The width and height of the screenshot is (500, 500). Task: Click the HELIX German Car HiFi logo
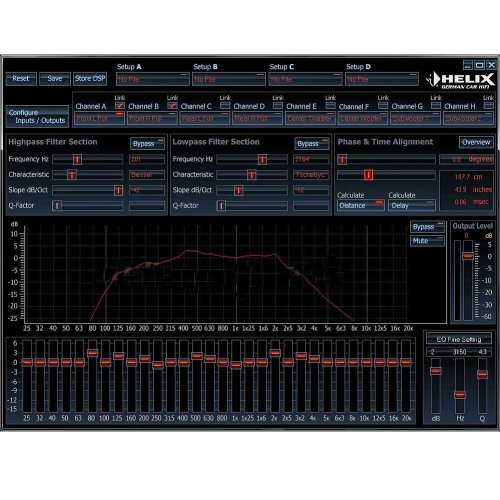click(x=460, y=80)
